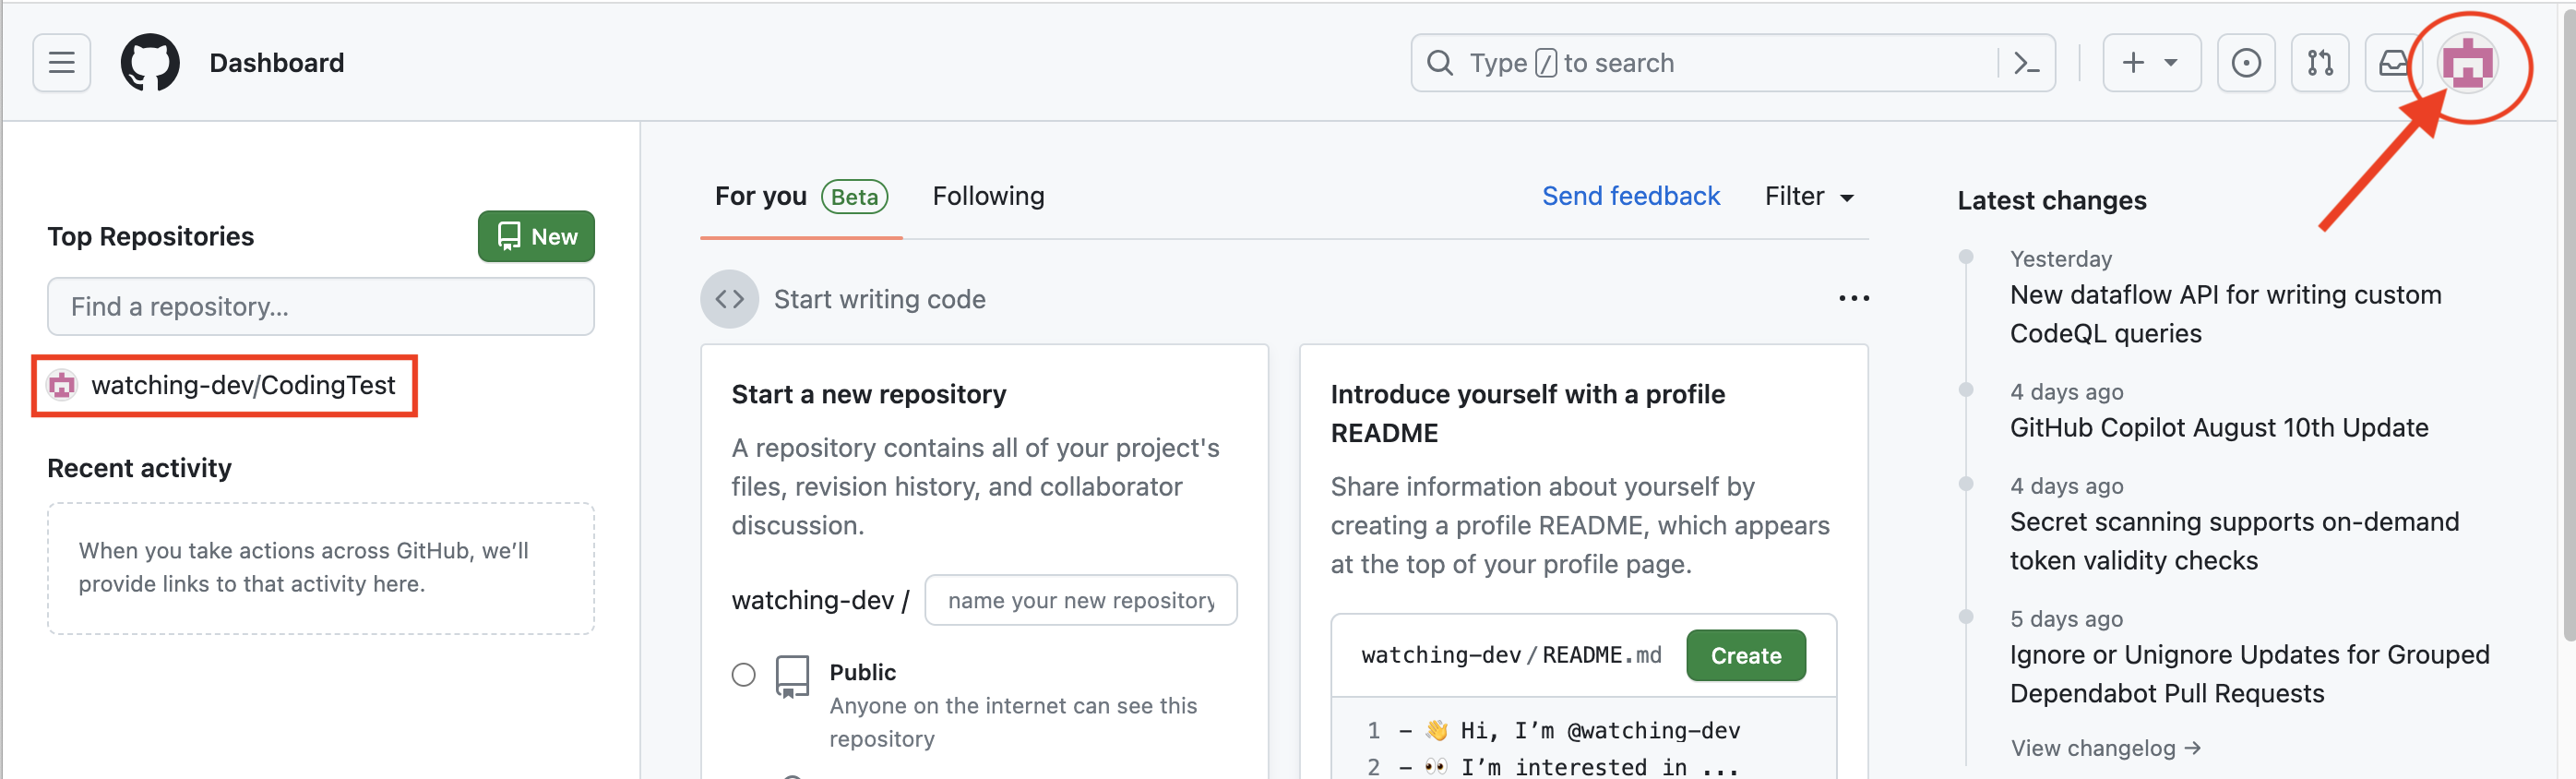Click the GitHub Octocat logo

point(150,63)
